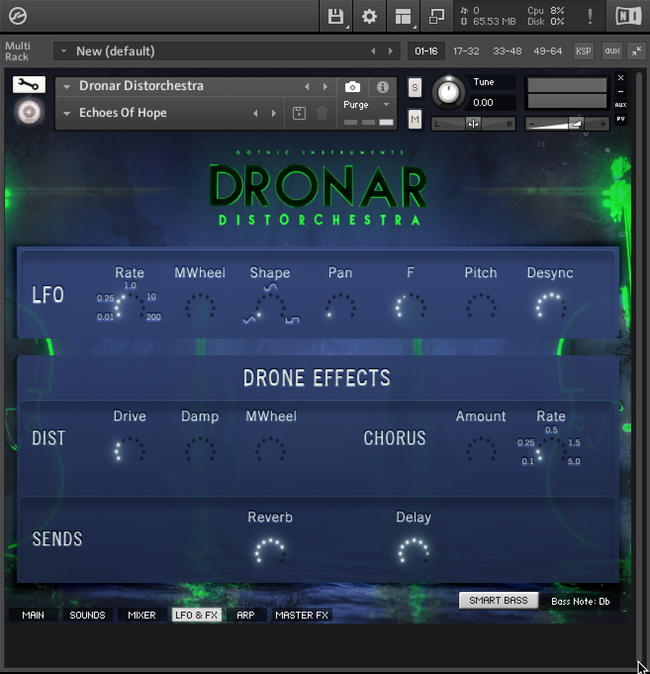
Task: Click the Tune knob
Action: click(x=448, y=92)
